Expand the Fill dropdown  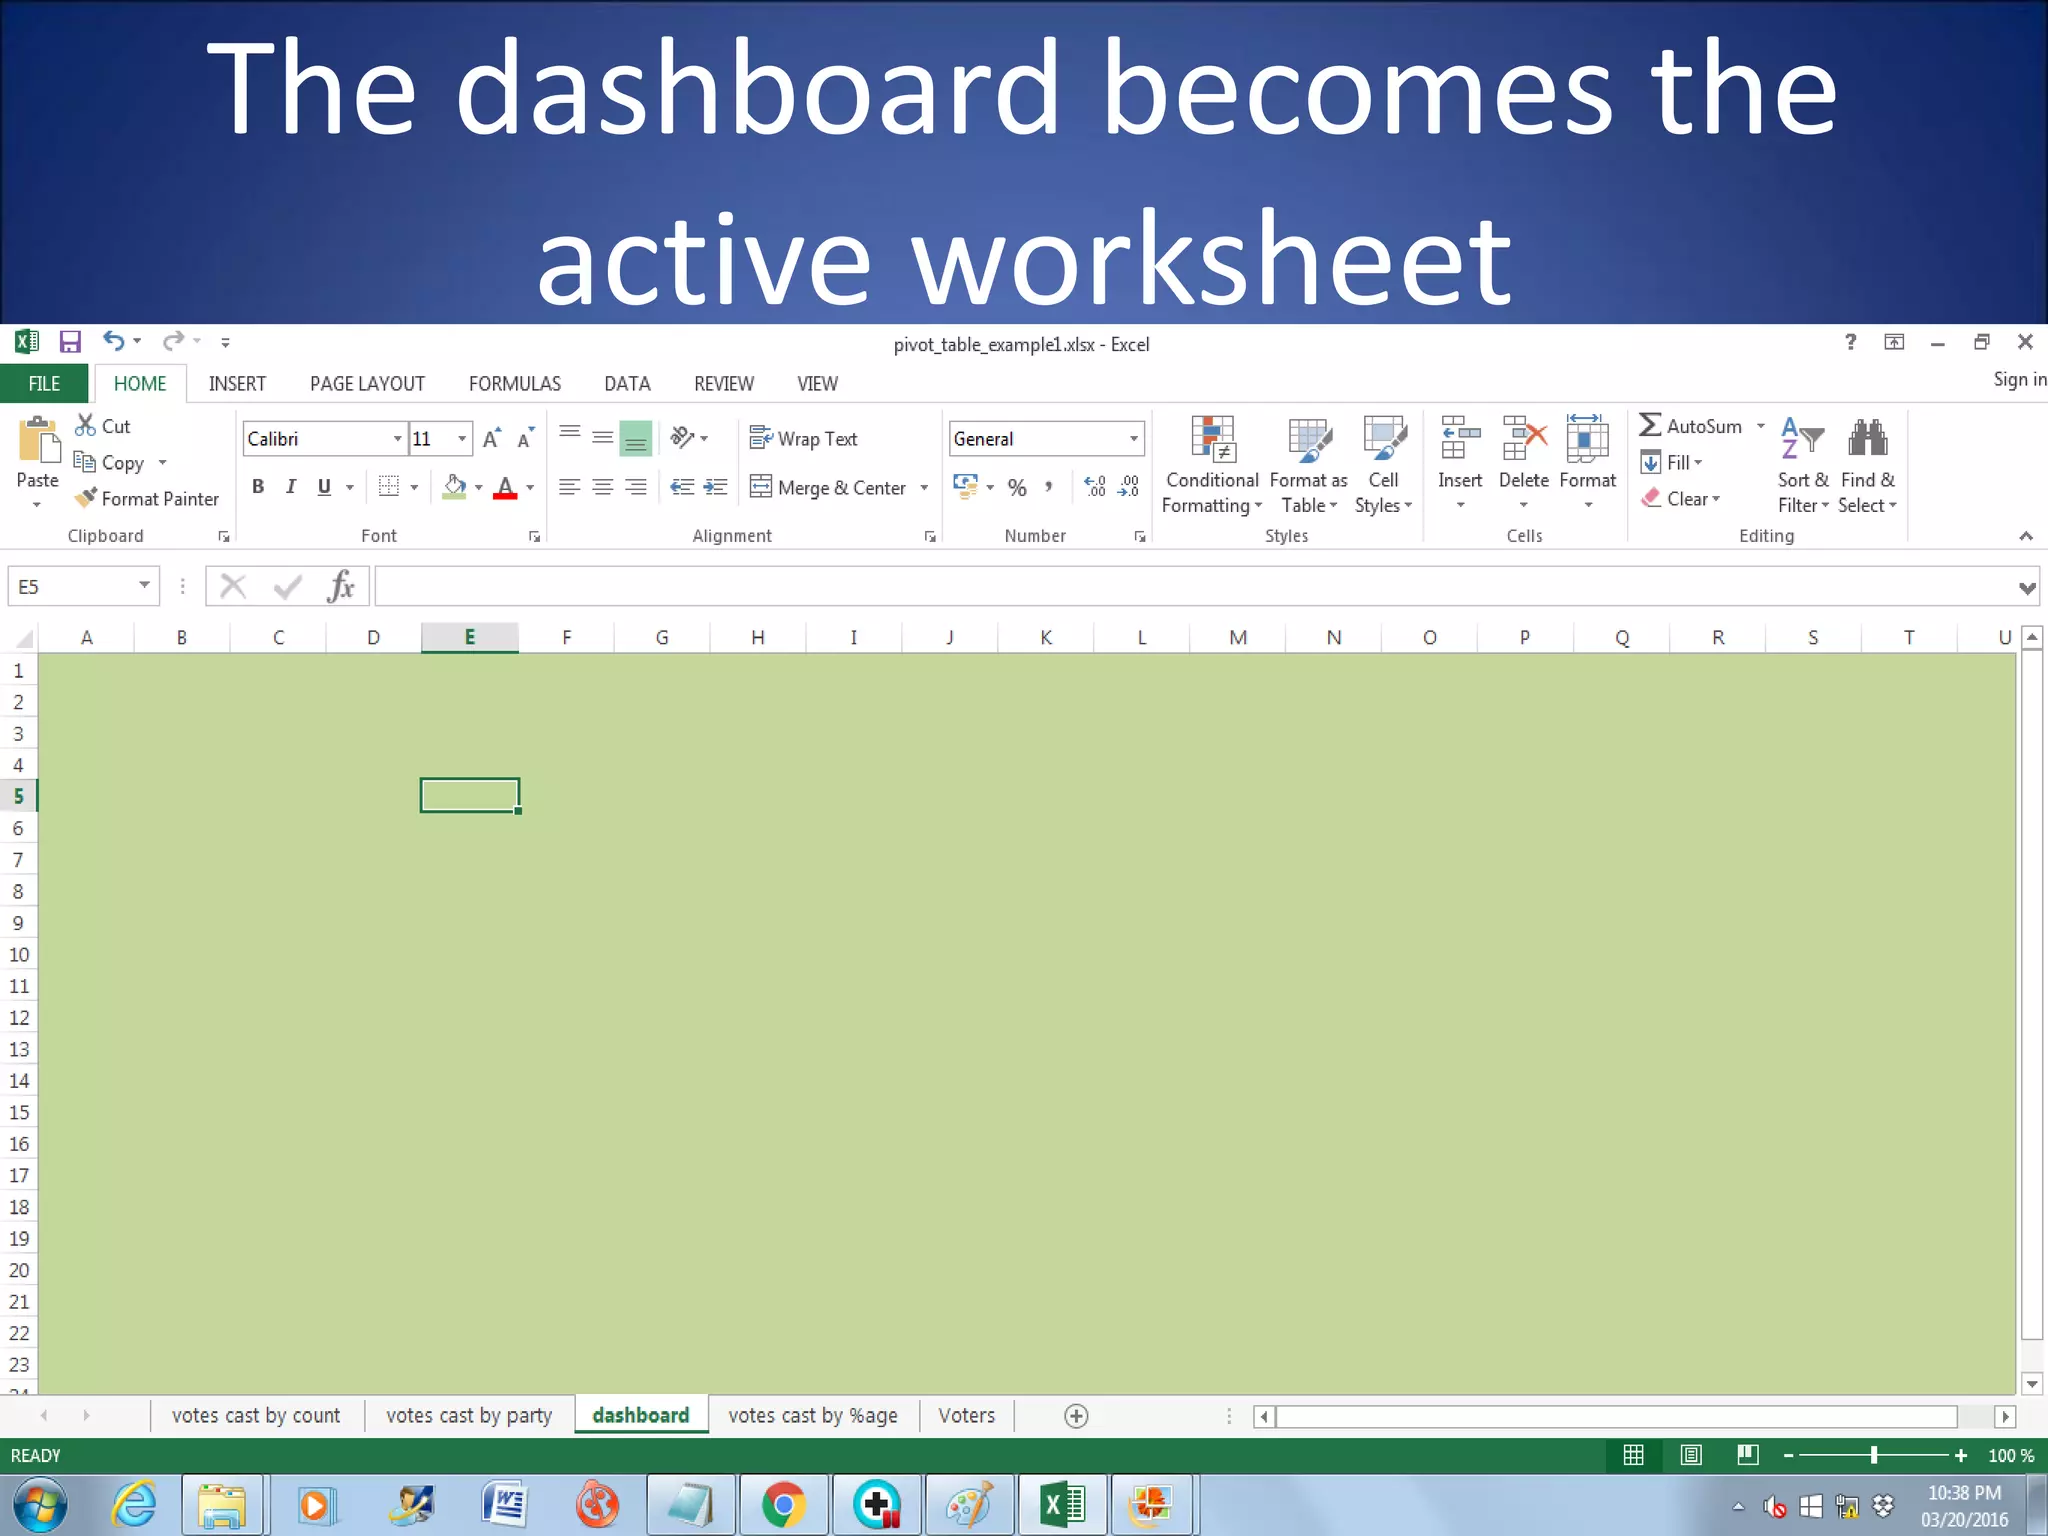(1698, 463)
